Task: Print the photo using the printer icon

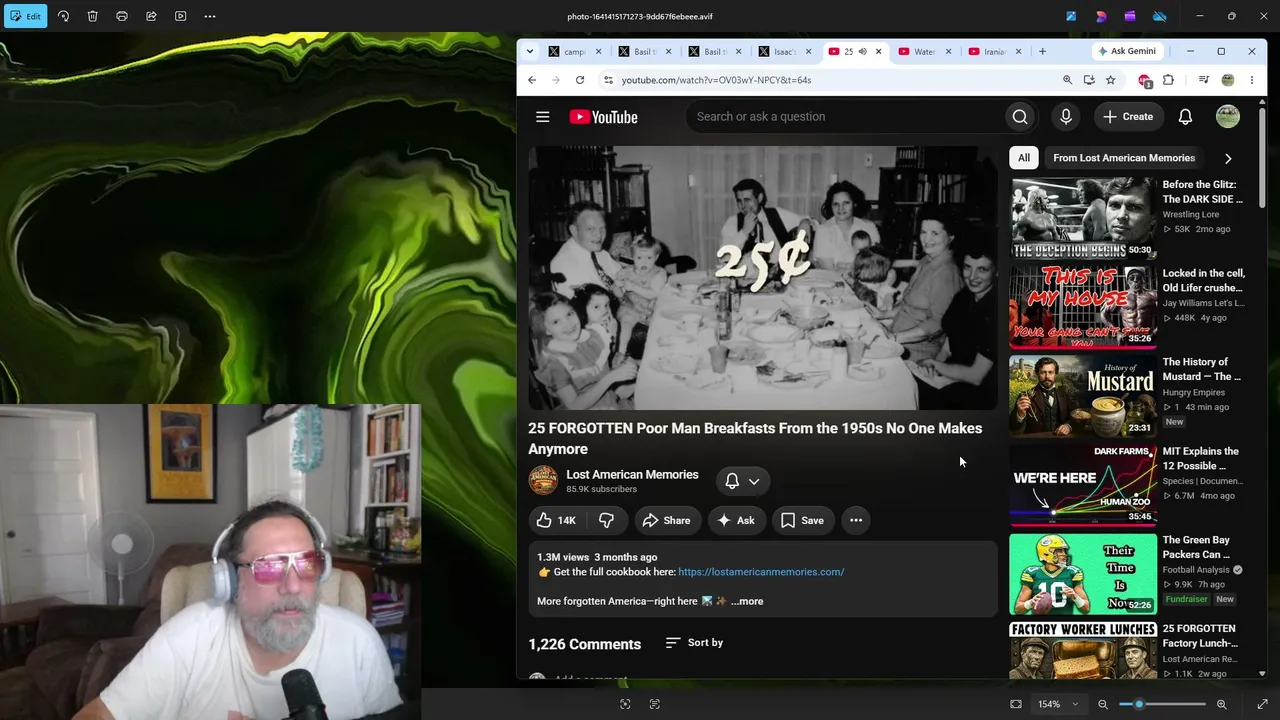Action: 122,16
